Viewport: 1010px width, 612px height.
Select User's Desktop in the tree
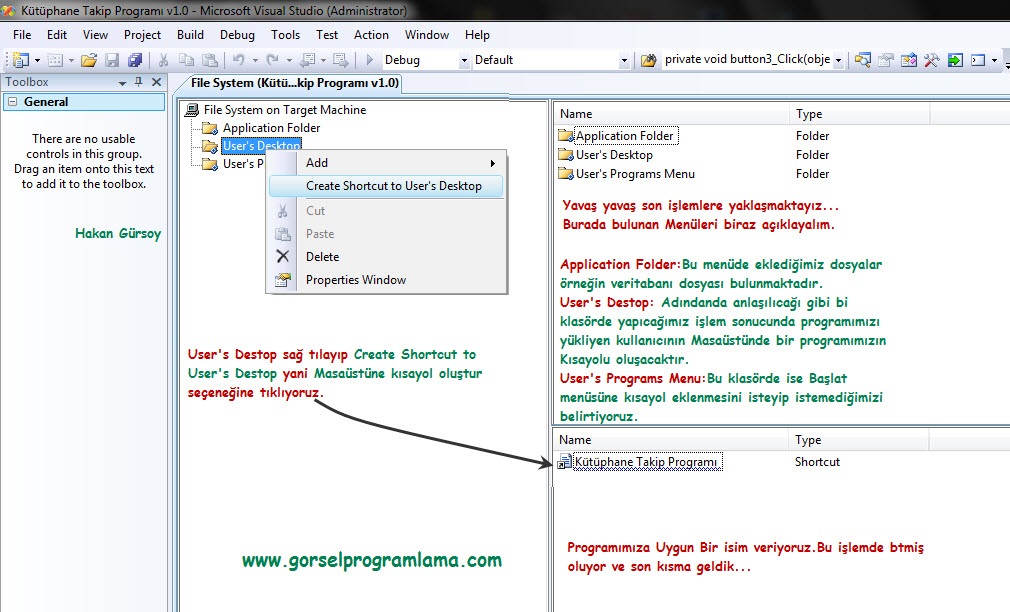click(261, 146)
